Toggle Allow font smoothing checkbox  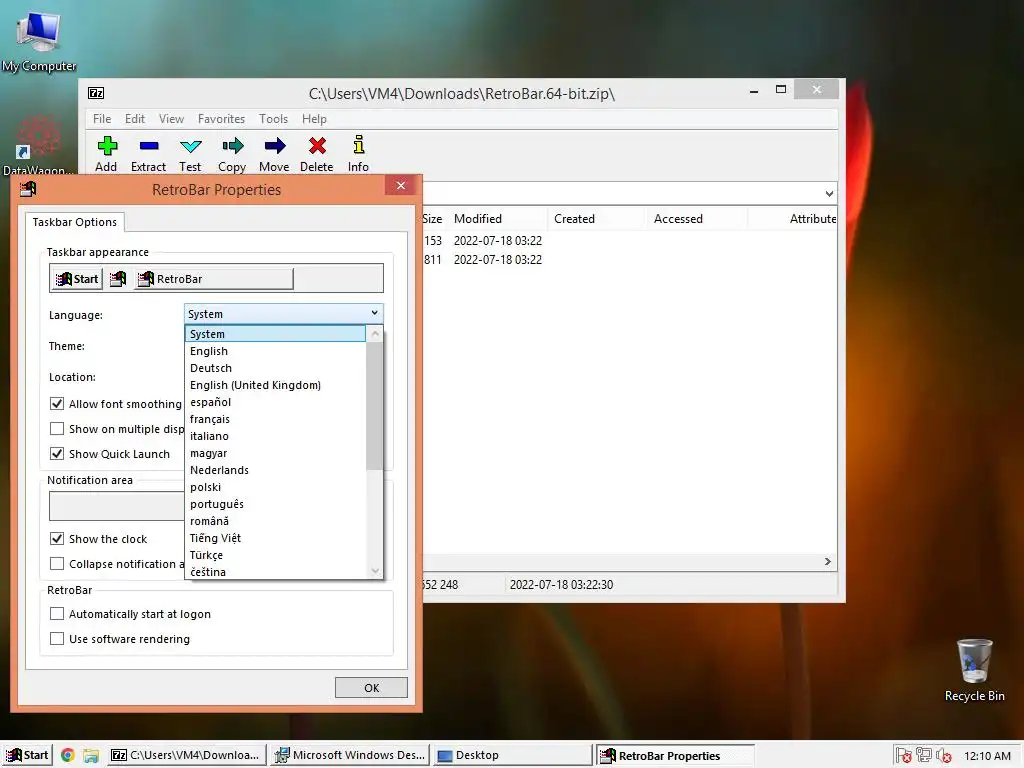point(57,404)
